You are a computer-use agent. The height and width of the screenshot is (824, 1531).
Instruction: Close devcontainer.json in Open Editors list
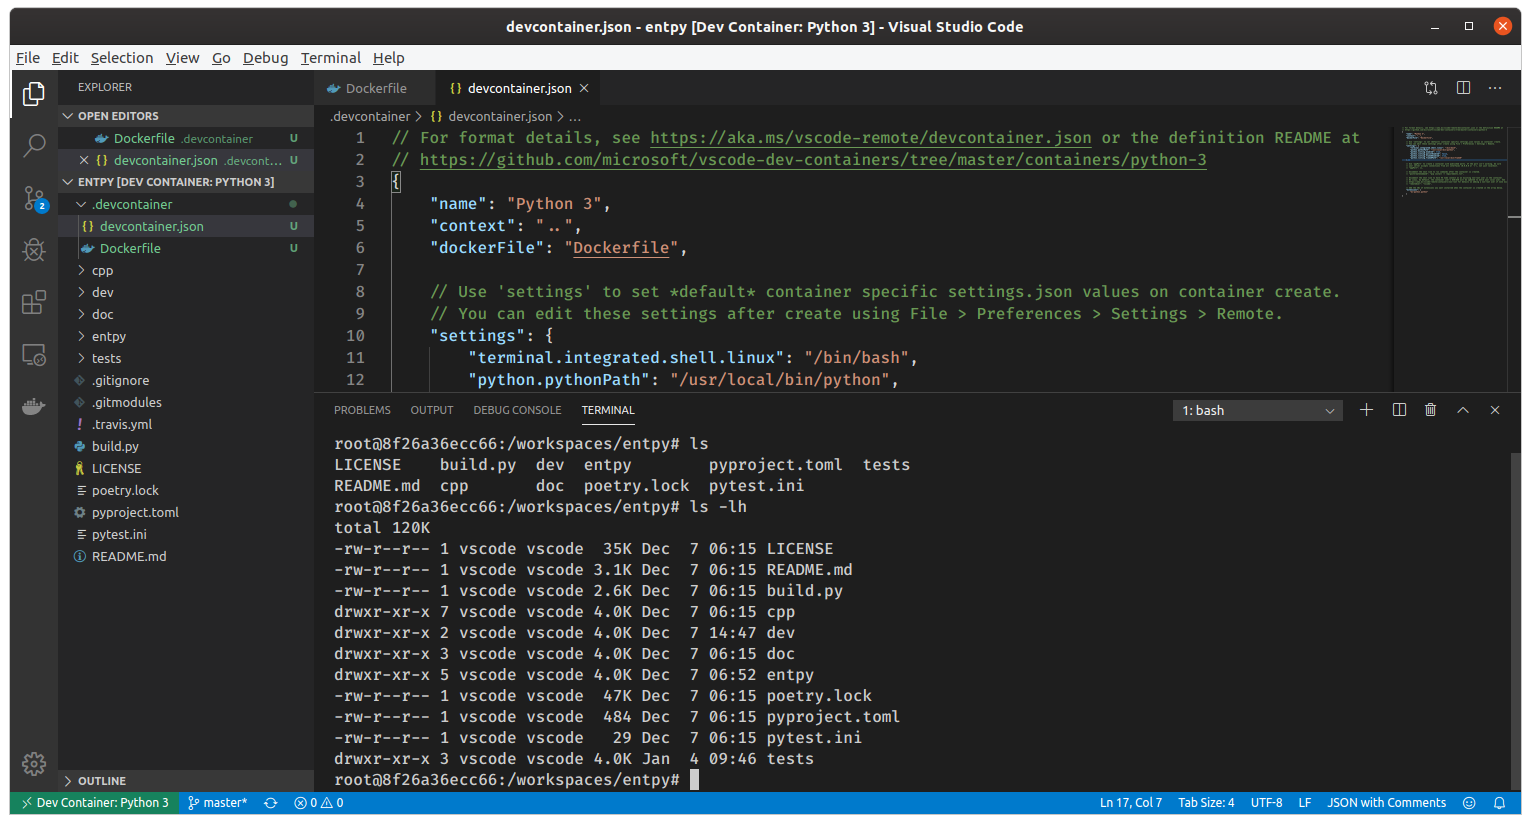(84, 160)
